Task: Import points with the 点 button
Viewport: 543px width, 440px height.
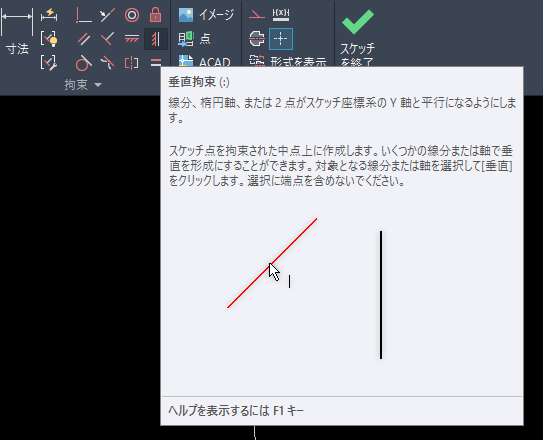Action: pyautogui.click(x=195, y=39)
